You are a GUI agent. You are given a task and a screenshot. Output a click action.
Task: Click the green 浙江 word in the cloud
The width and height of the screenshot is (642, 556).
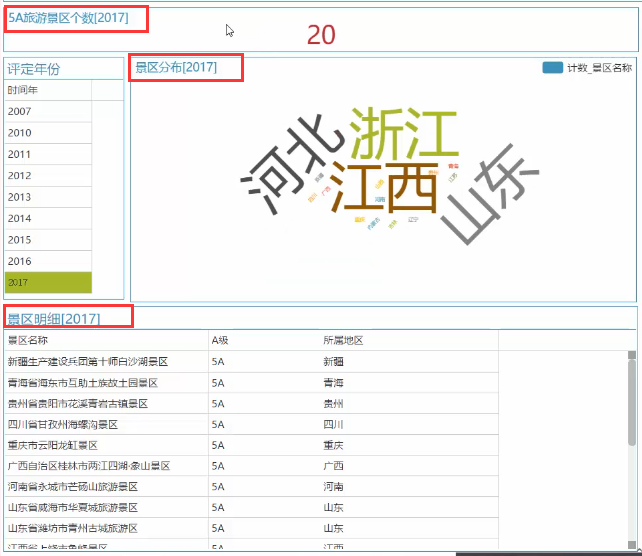coord(404,134)
